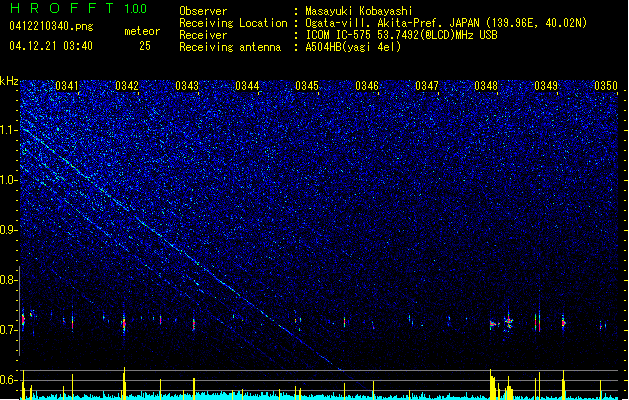Click the 0.8 kHz axis label

pyautogui.click(x=9, y=280)
